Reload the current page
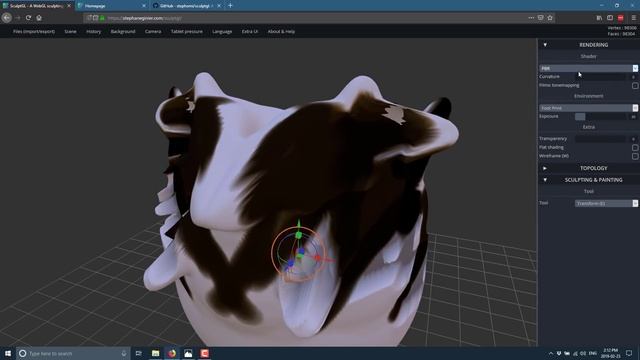 [28, 18]
